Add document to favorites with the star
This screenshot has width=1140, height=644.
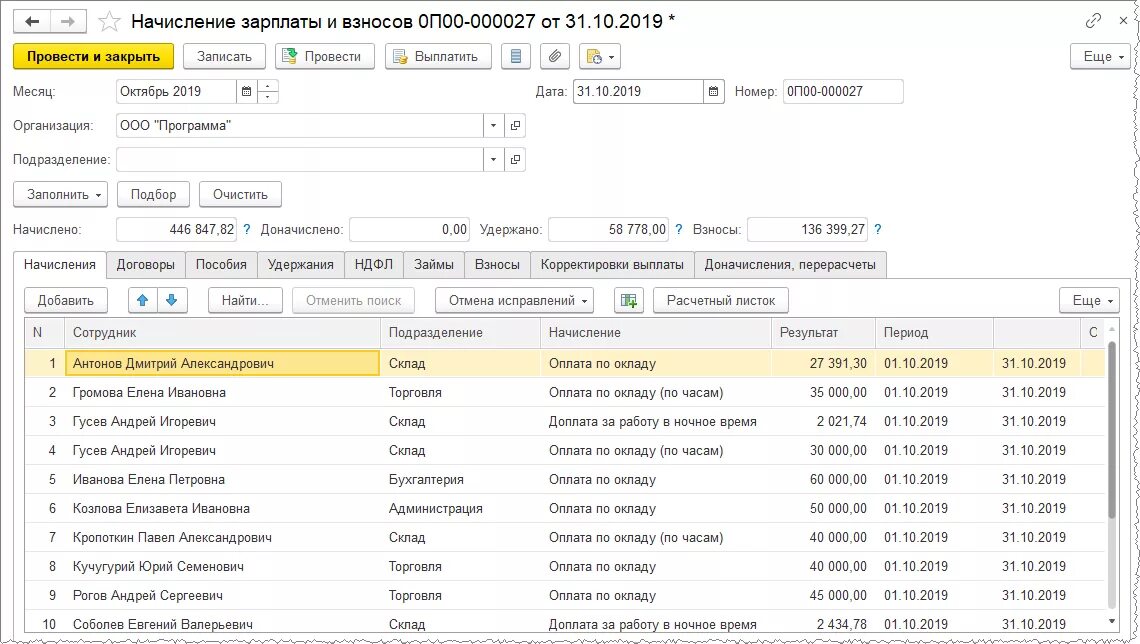coord(109,22)
